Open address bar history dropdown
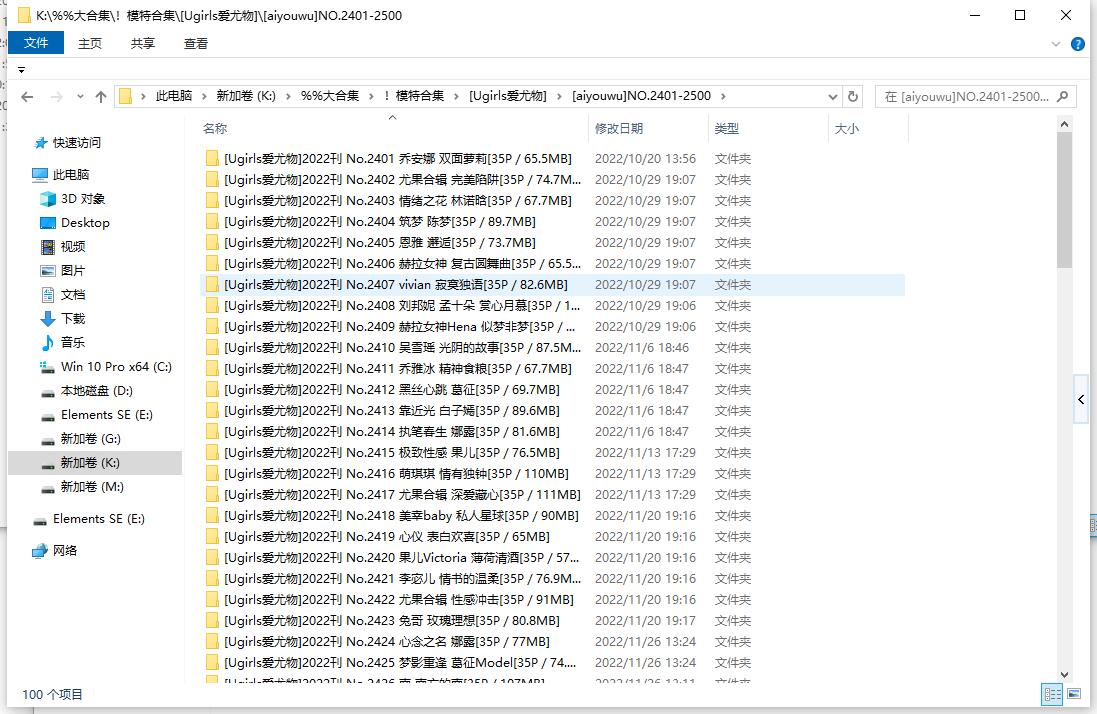1097x714 pixels. pyautogui.click(x=833, y=97)
